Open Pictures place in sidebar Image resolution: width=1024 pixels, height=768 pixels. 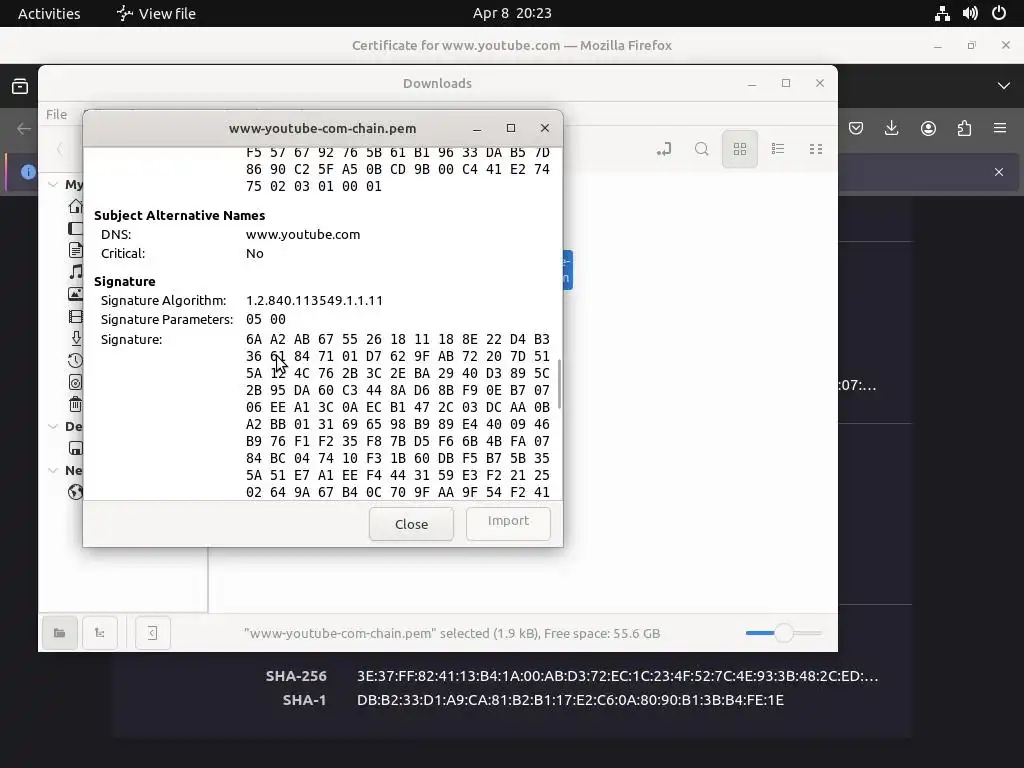76,294
